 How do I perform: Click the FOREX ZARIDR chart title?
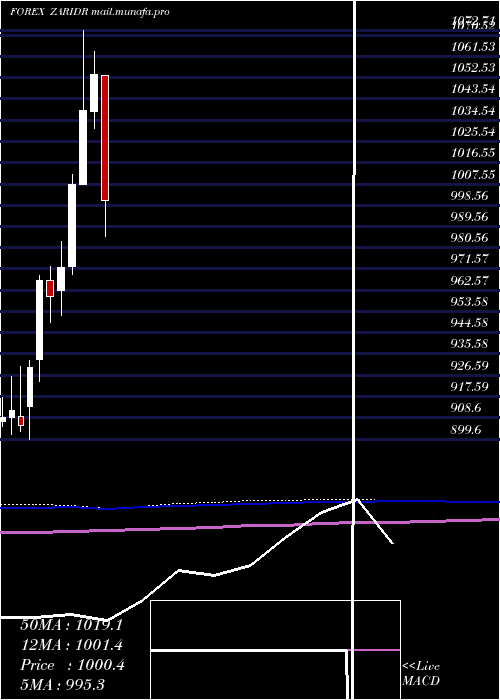pyautogui.click(x=49, y=12)
